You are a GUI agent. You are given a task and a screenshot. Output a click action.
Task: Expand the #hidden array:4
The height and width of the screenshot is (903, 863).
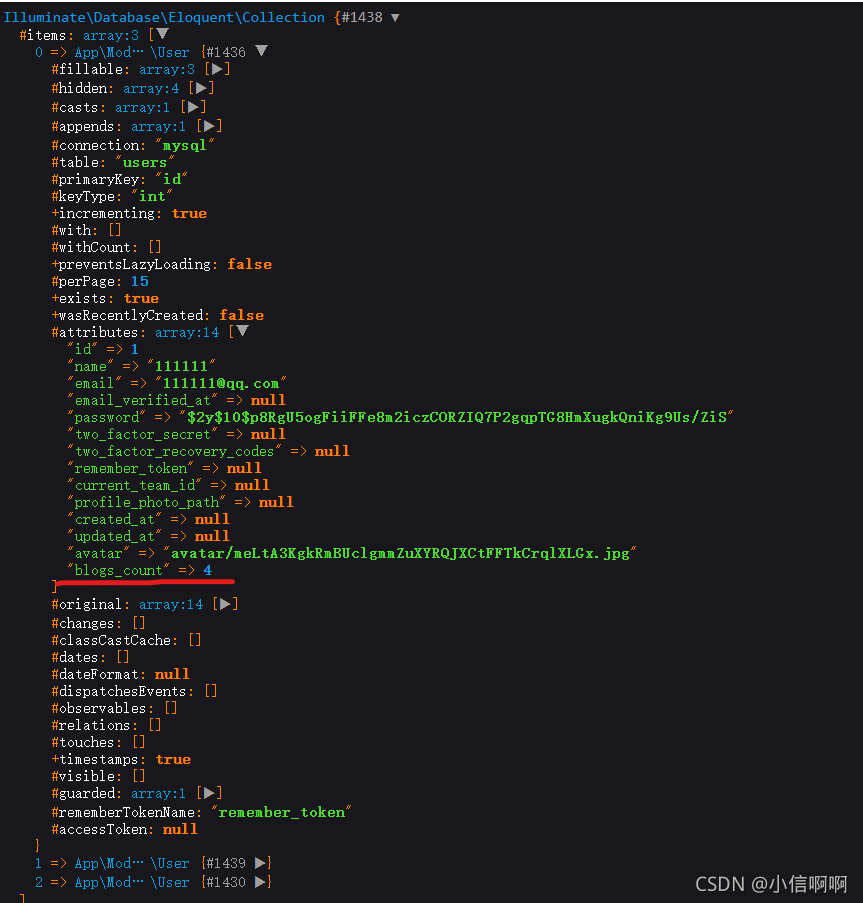201,88
